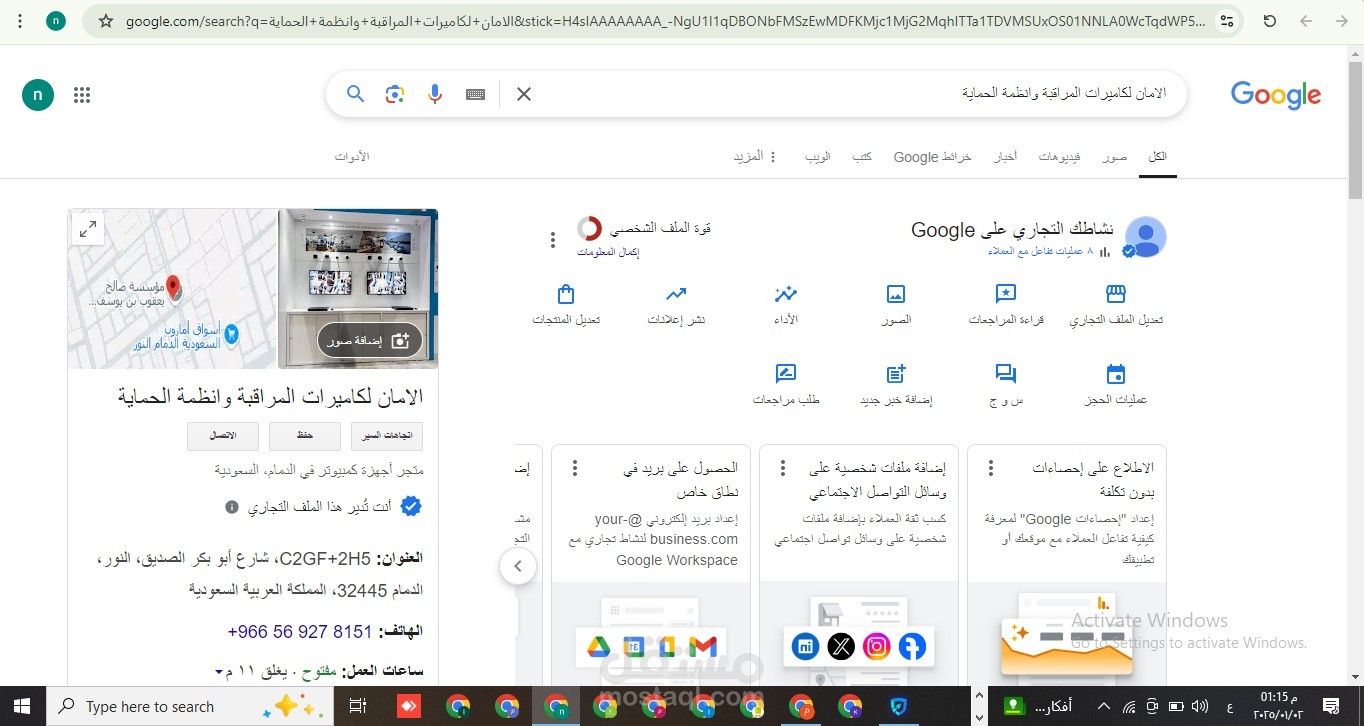Screen dimensions: 1364x726
Task: Open طلب مراجعات (ask for reviews)
Action: coord(786,385)
